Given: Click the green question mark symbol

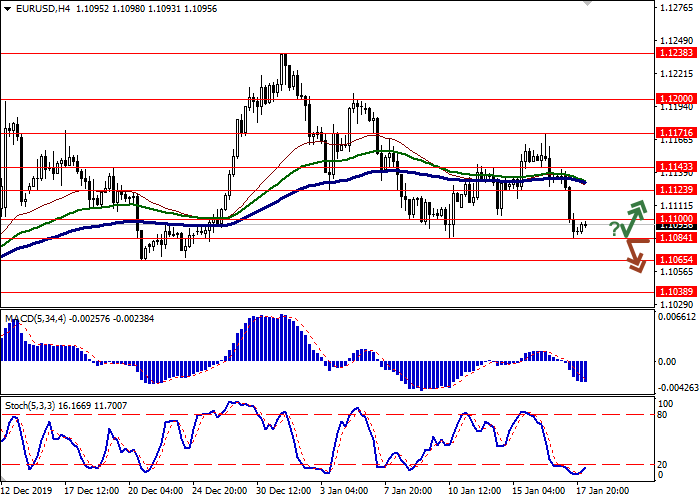Looking at the screenshot, I should (x=614, y=229).
